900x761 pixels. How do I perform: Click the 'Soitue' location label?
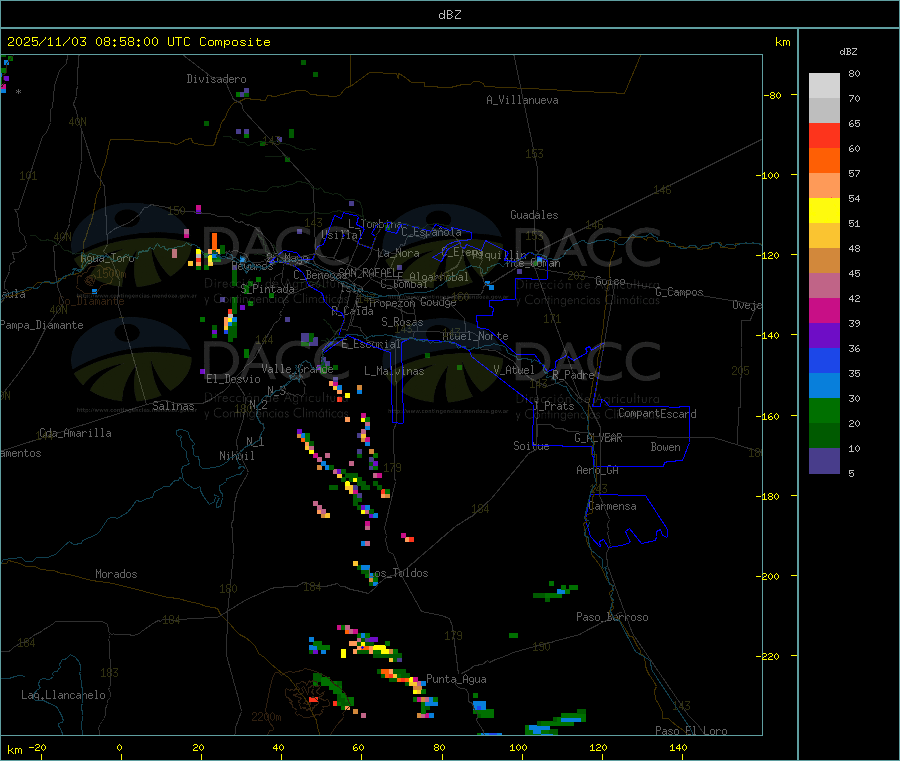coord(531,446)
